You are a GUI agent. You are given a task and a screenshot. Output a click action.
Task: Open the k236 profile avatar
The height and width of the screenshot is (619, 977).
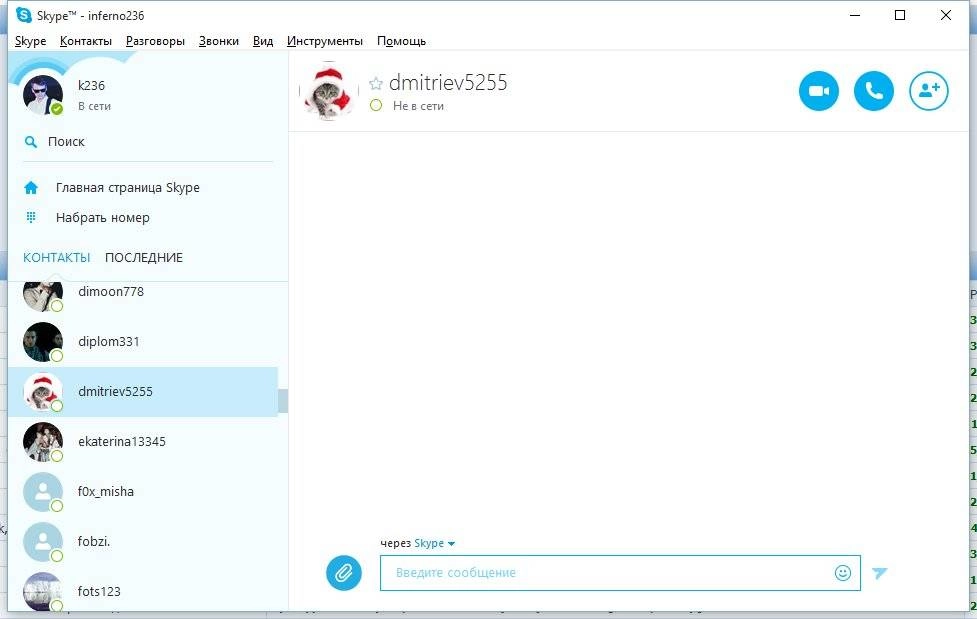[x=42, y=95]
